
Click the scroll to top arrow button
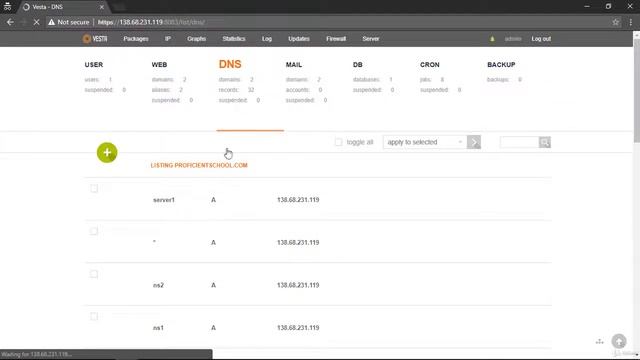[x=619, y=341]
